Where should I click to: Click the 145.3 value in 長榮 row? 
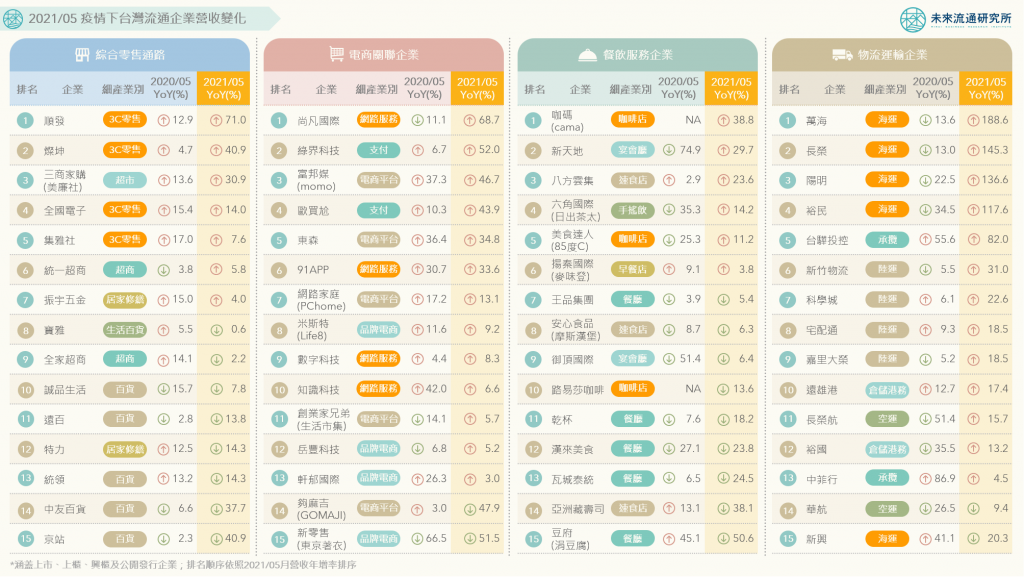[x=995, y=149]
